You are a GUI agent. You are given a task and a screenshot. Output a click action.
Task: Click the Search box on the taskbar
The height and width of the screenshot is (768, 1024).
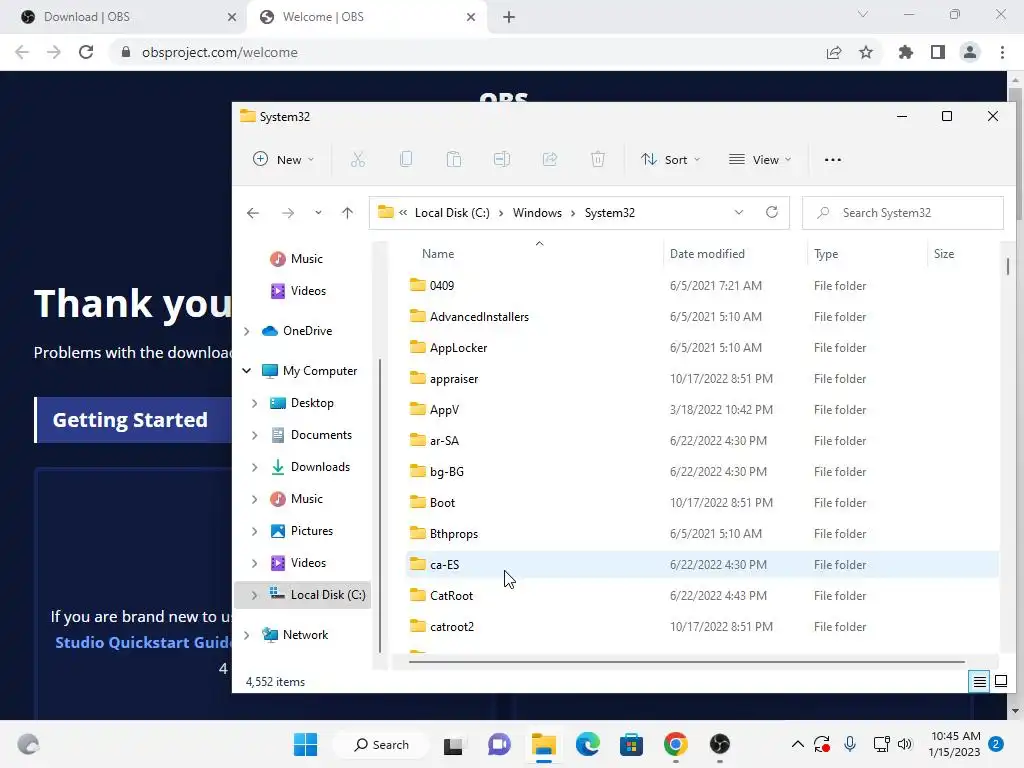(x=381, y=744)
